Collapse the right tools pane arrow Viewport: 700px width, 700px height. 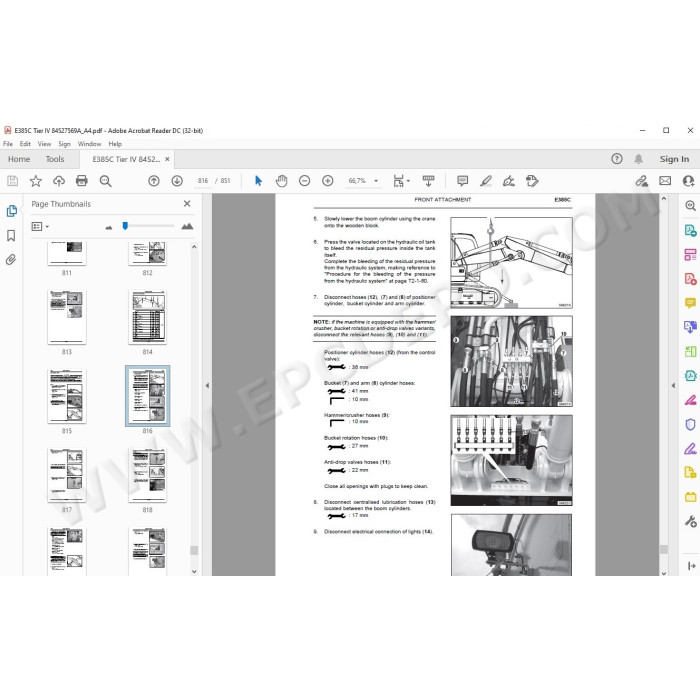(x=673, y=385)
